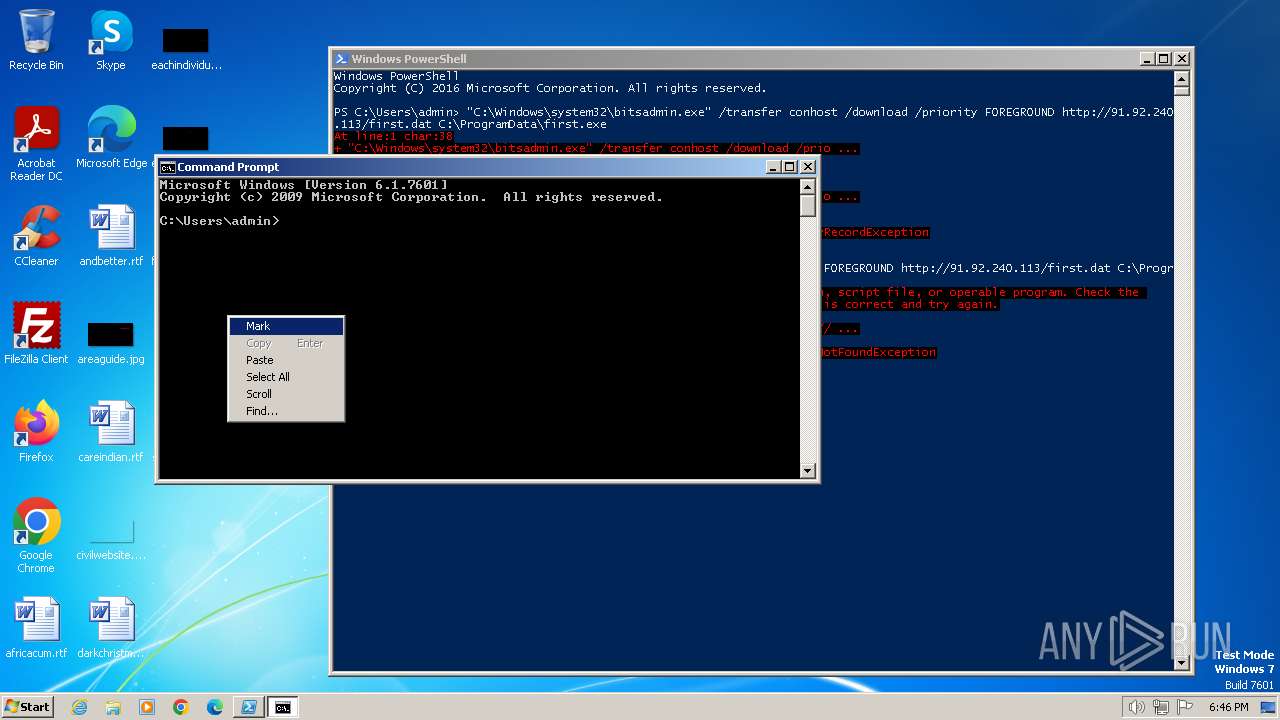Viewport: 1280px width, 720px height.
Task: Launch Firefox from desktop
Action: (36, 432)
